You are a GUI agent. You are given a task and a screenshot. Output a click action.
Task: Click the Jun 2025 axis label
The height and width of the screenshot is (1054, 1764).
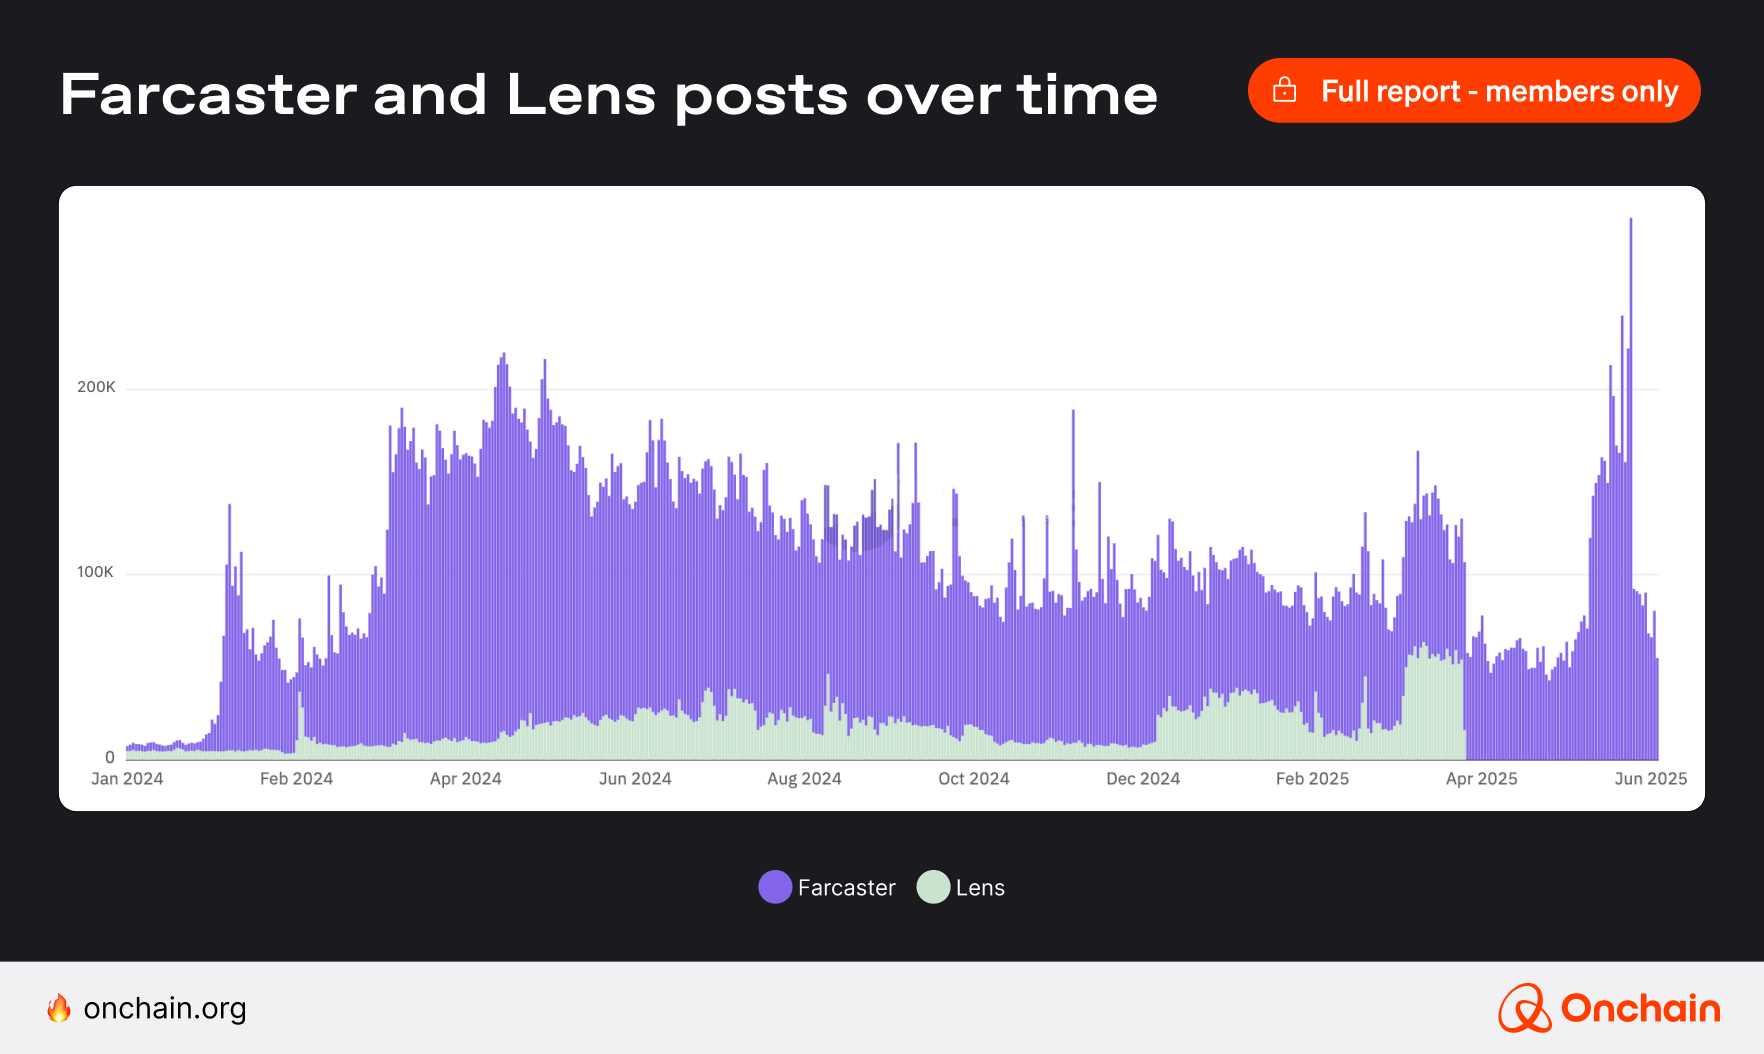pyautogui.click(x=1650, y=779)
